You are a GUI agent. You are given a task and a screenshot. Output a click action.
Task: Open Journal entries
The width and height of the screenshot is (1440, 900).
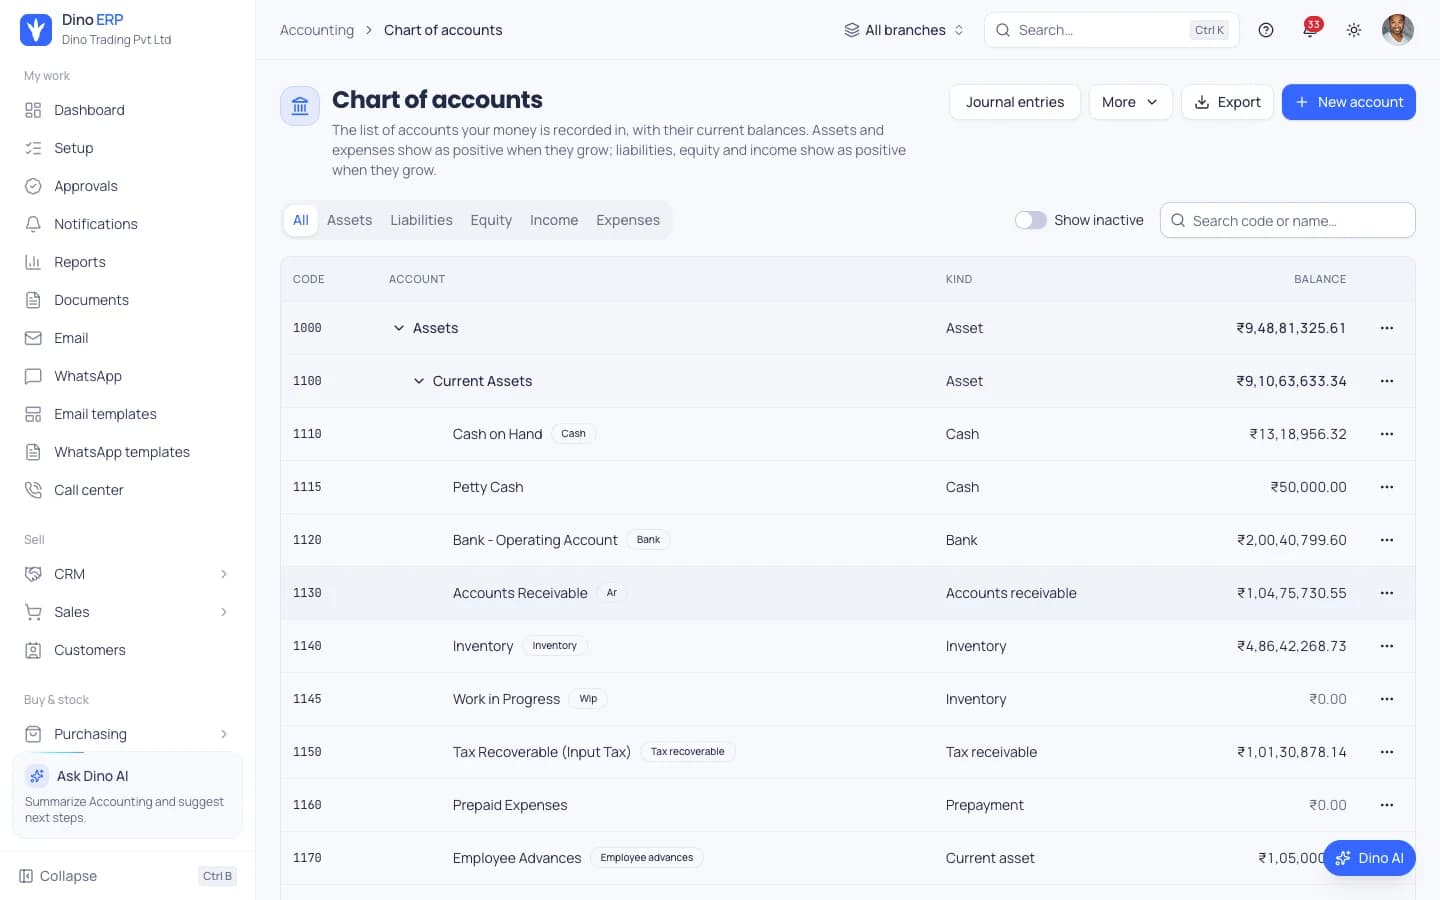click(1015, 102)
